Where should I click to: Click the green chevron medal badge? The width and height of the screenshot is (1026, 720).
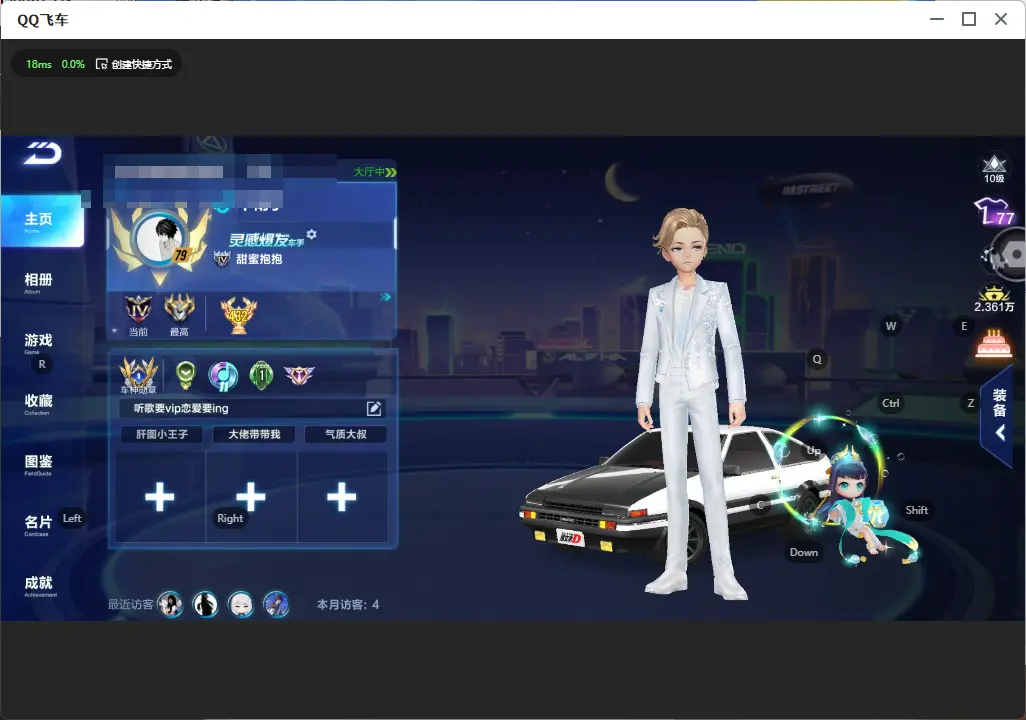click(186, 375)
